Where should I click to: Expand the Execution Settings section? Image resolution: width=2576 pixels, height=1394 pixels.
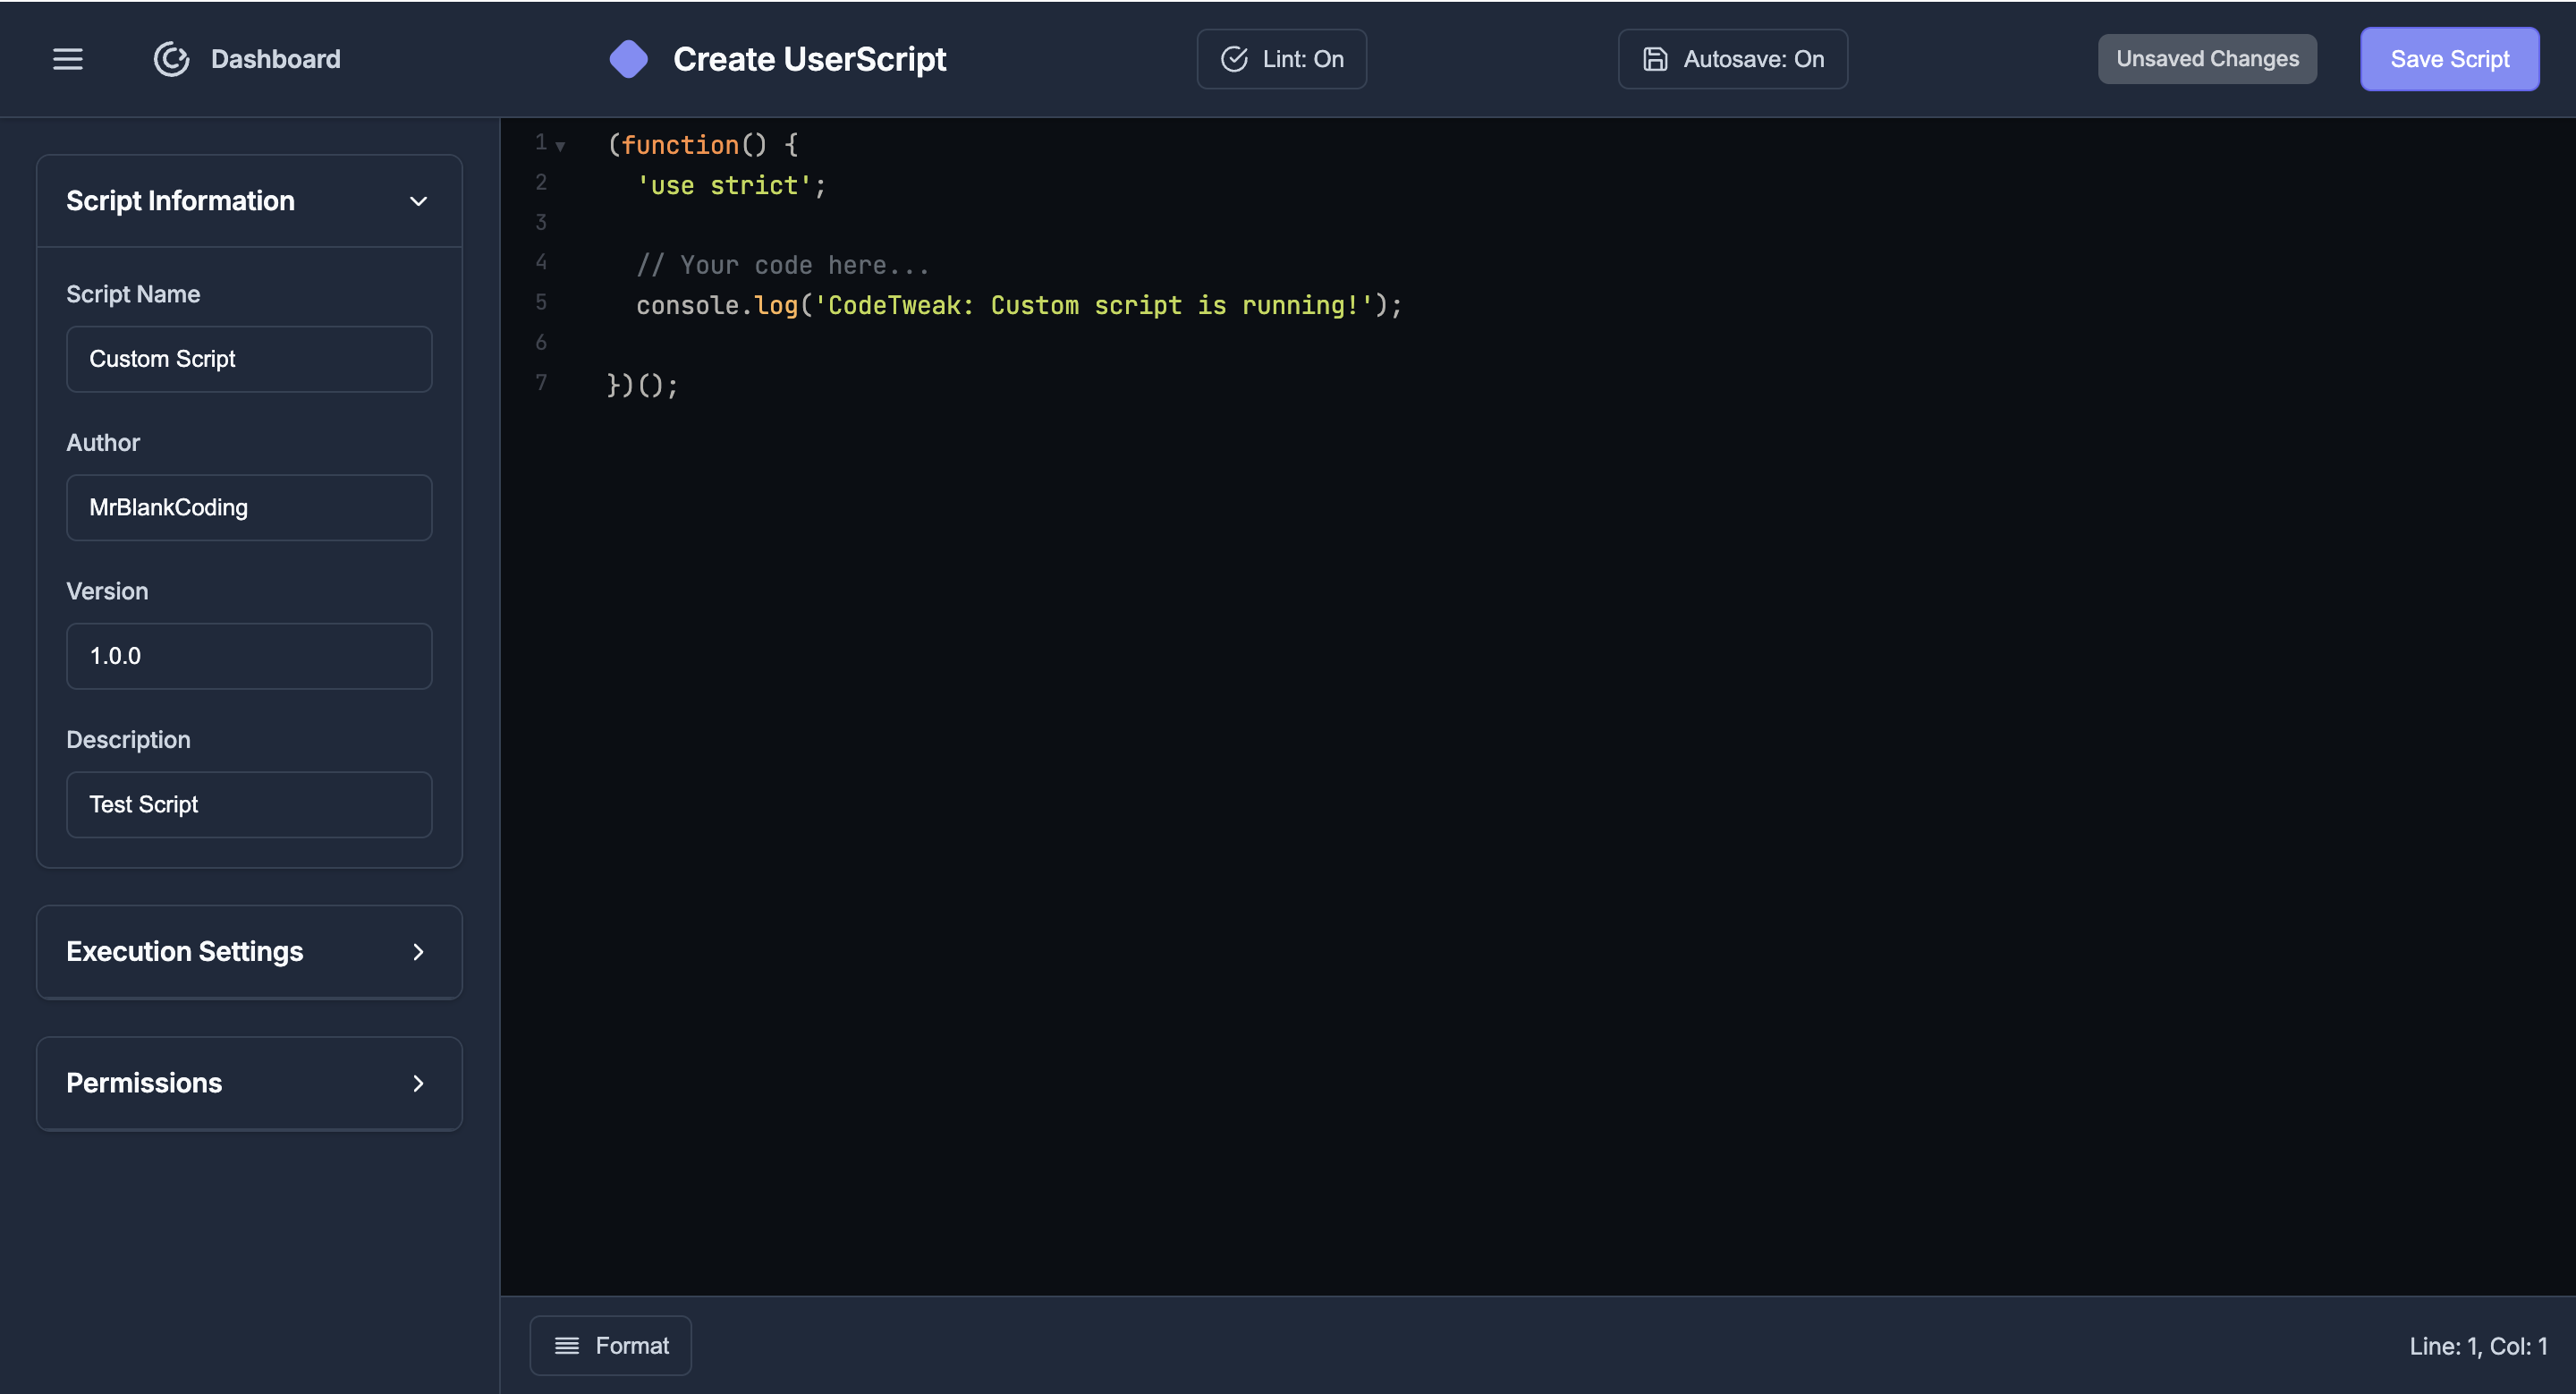pos(249,951)
